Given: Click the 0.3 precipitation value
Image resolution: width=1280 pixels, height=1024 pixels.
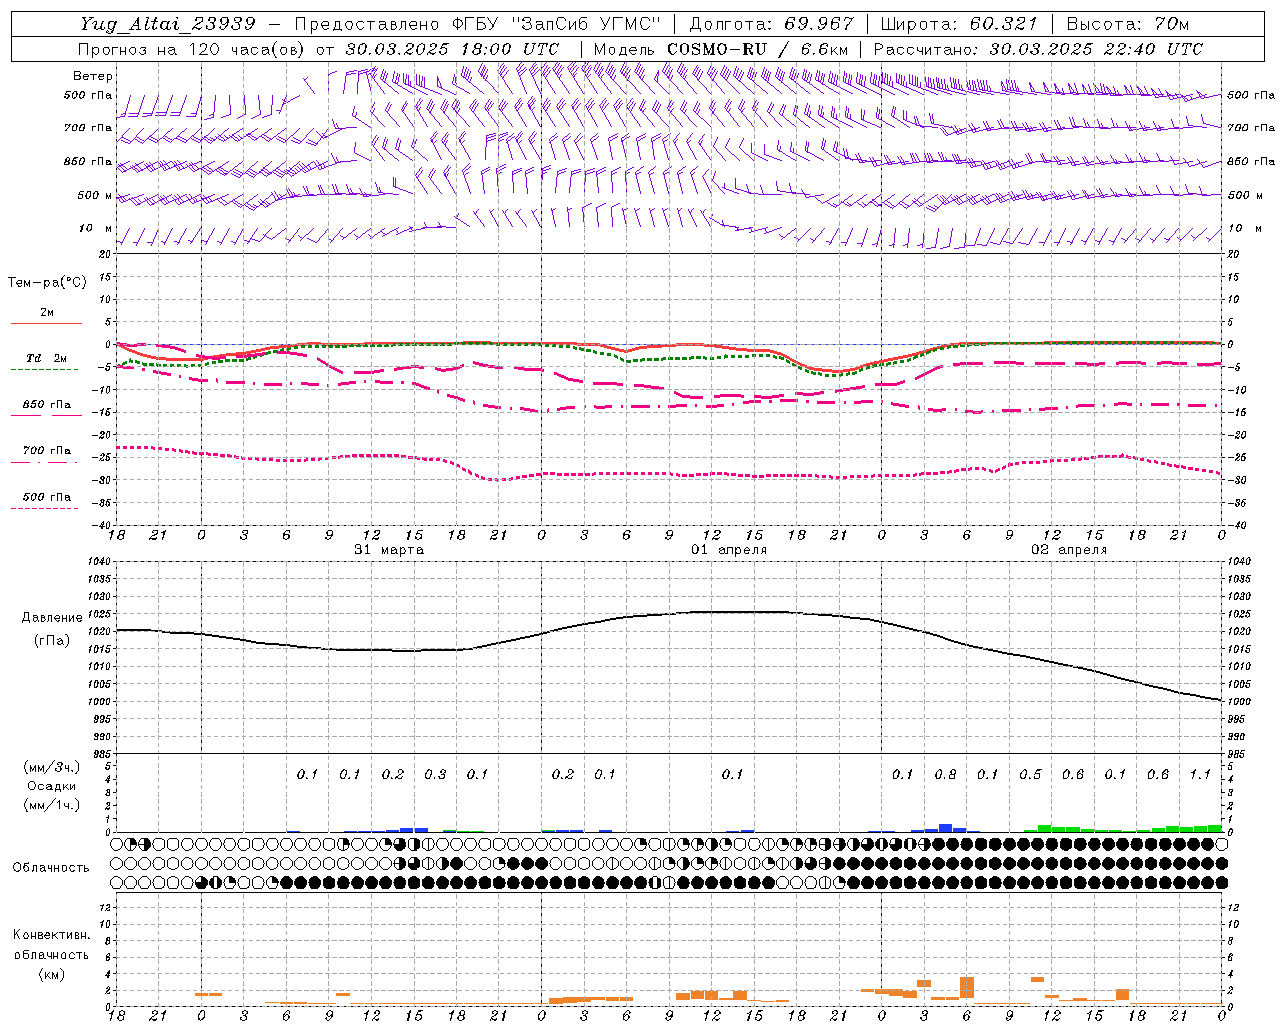Looking at the screenshot, I should pos(435,774).
